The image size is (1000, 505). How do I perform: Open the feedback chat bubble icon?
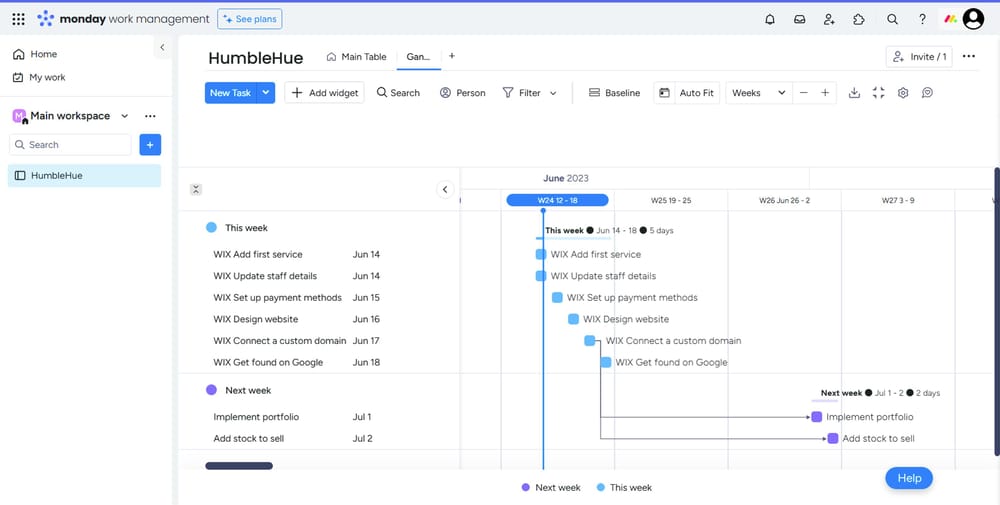[x=927, y=93]
